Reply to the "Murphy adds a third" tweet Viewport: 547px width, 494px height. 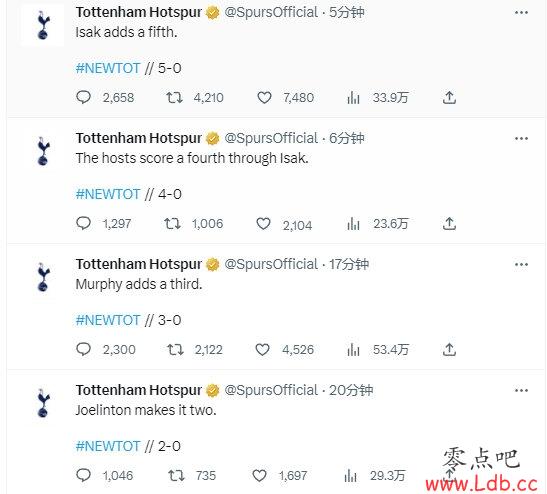(x=83, y=350)
